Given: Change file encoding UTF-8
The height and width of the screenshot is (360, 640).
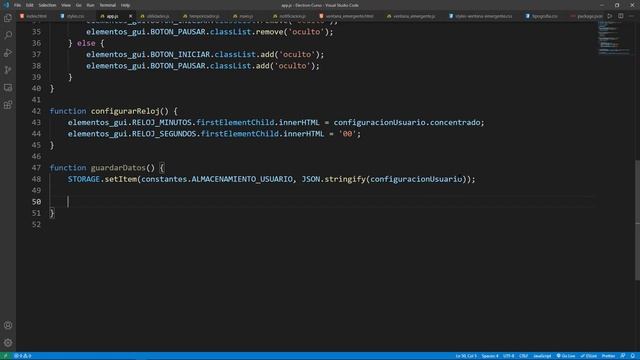Looking at the screenshot, I should tap(509, 356).
